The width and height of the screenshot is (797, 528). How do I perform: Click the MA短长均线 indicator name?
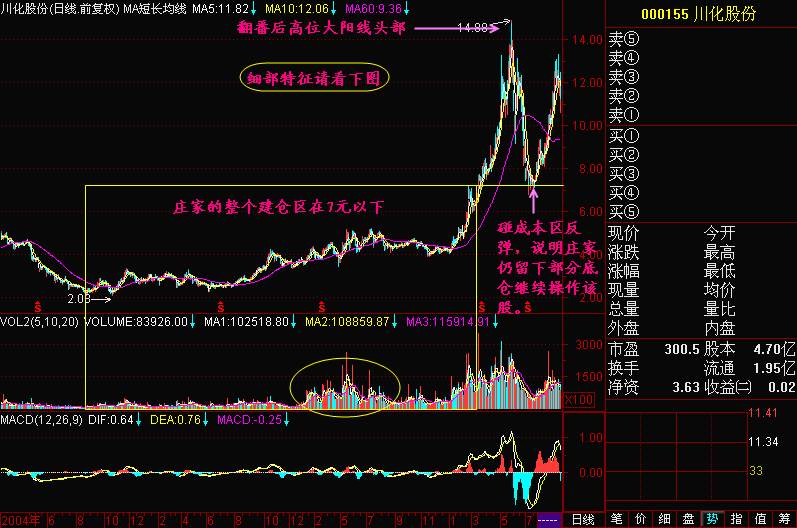153,8
